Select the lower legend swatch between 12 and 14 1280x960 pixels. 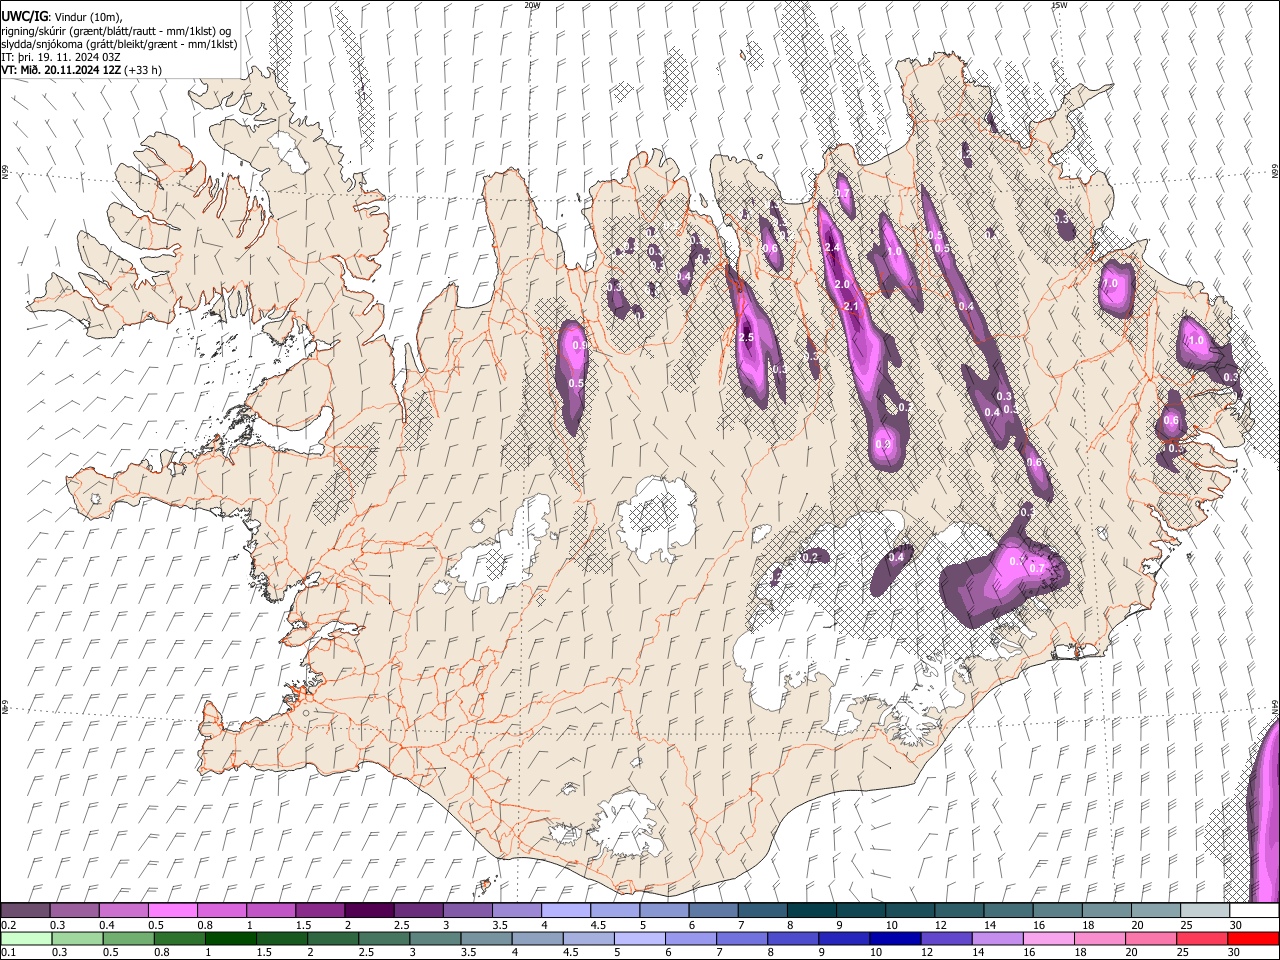click(x=947, y=938)
